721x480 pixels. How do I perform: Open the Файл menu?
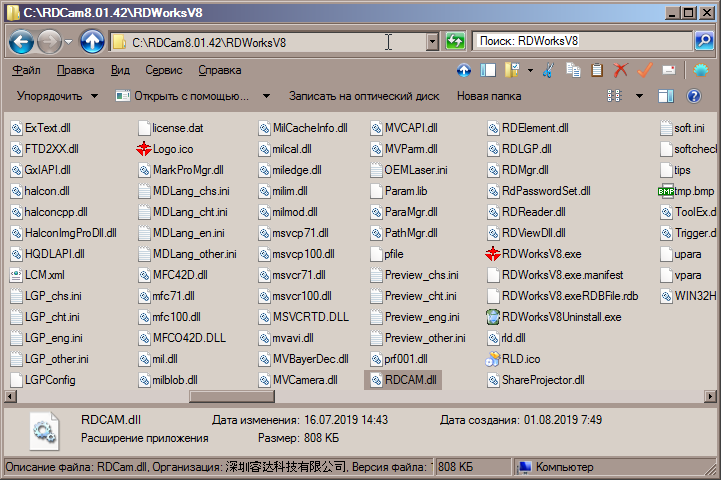[27, 71]
